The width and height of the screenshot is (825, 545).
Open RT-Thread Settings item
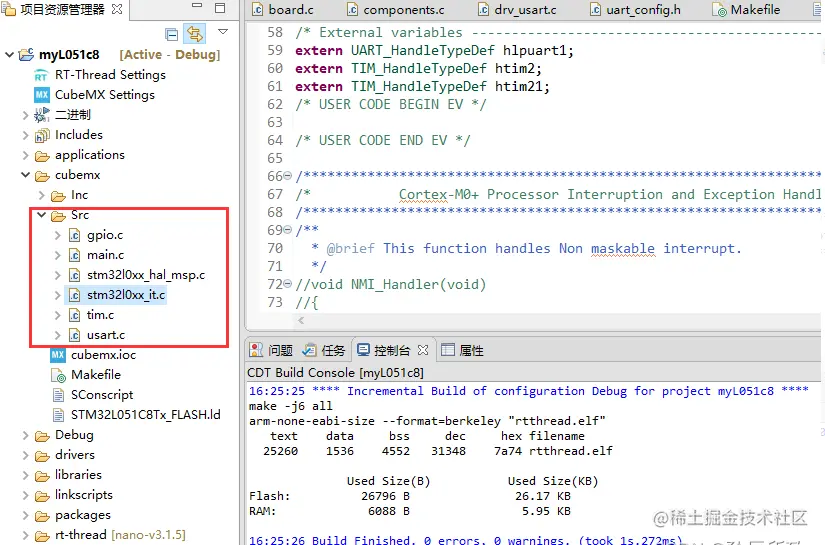[x=110, y=75]
